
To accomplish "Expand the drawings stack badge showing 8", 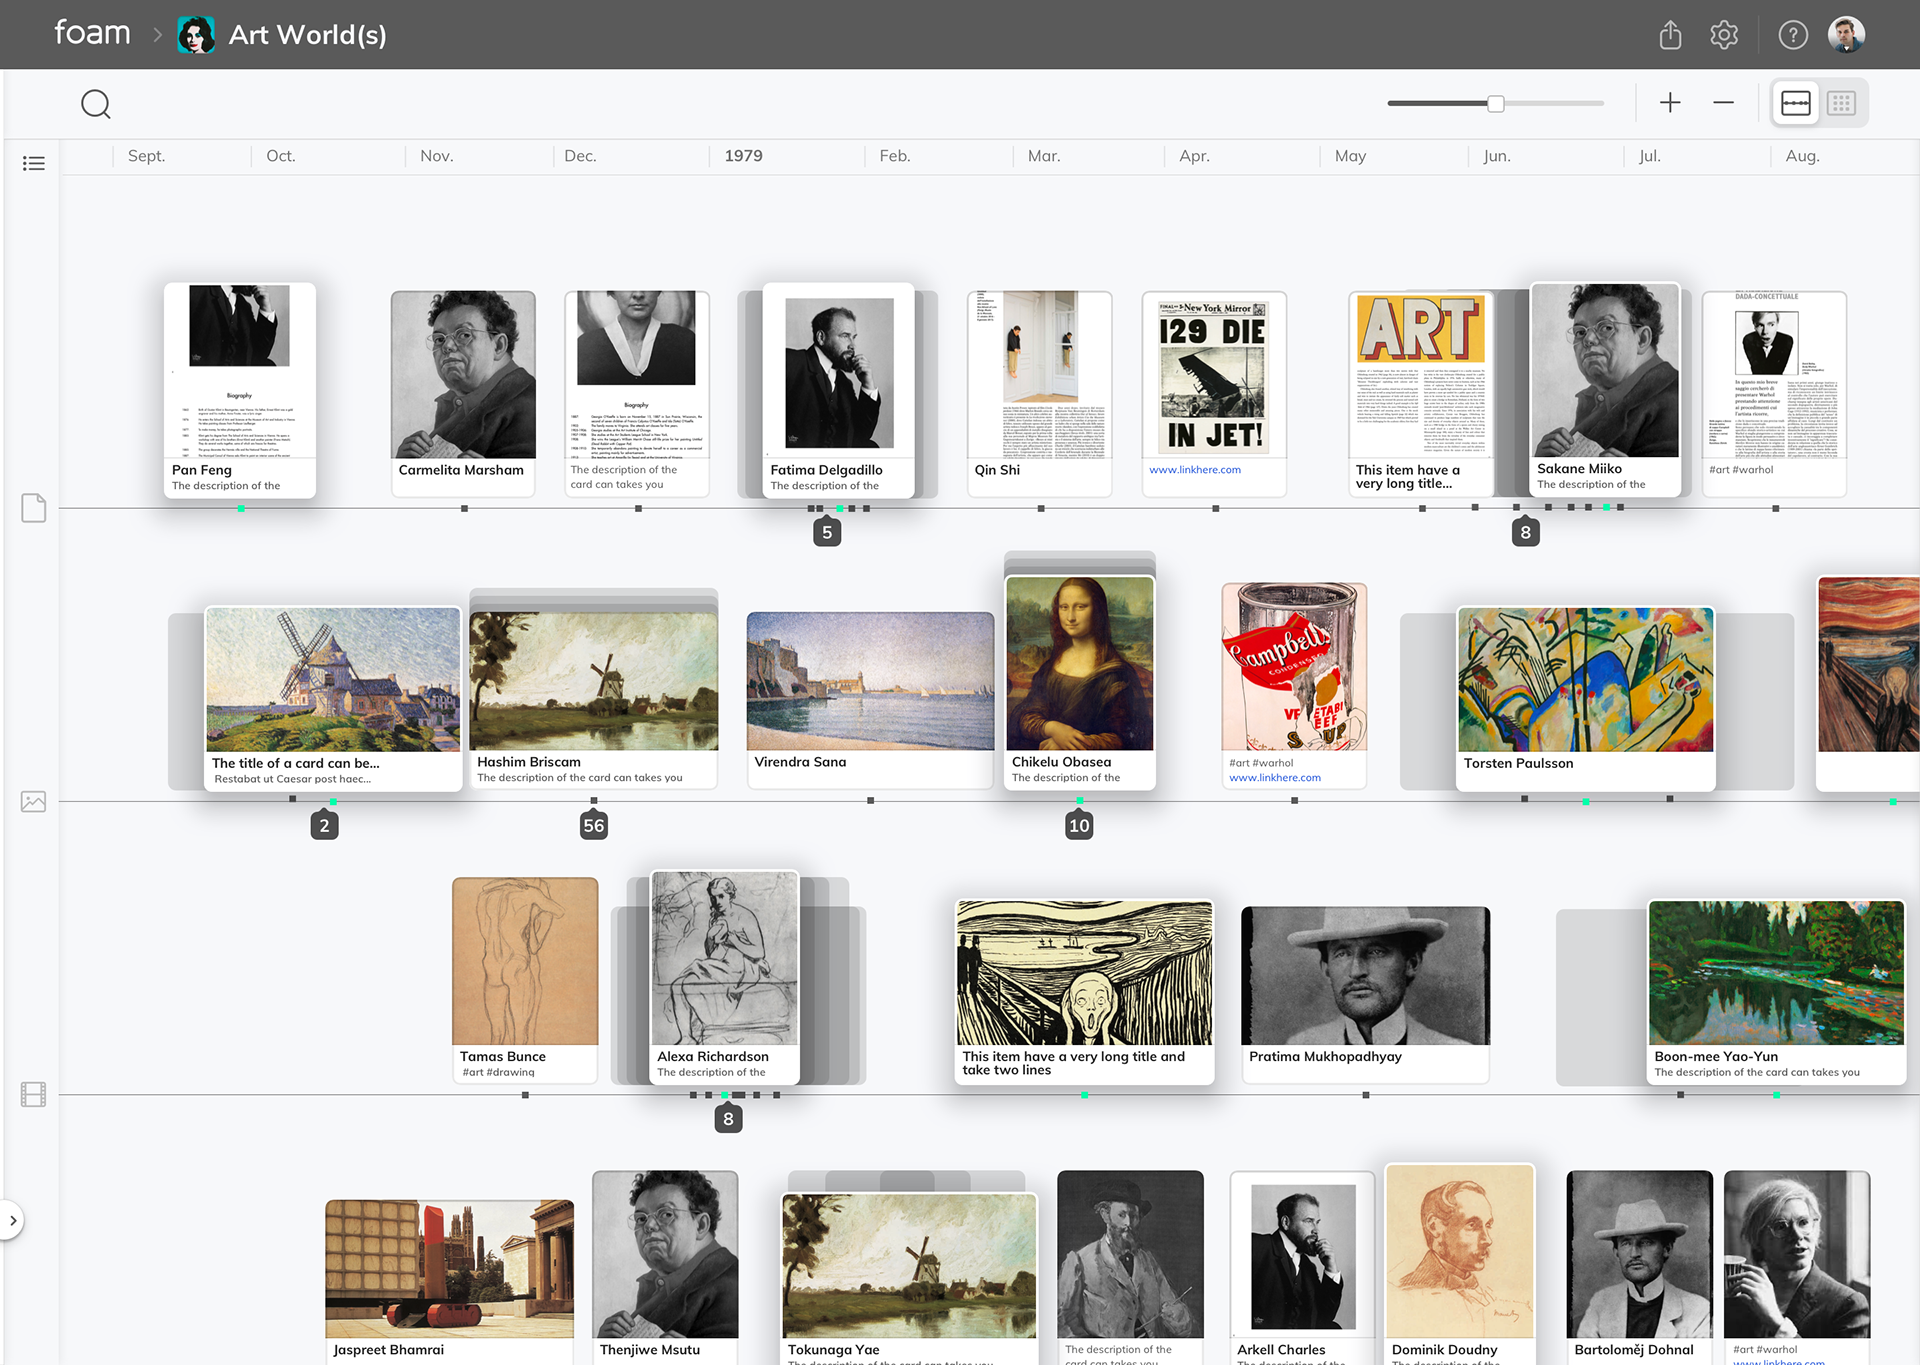I will click(x=728, y=1119).
